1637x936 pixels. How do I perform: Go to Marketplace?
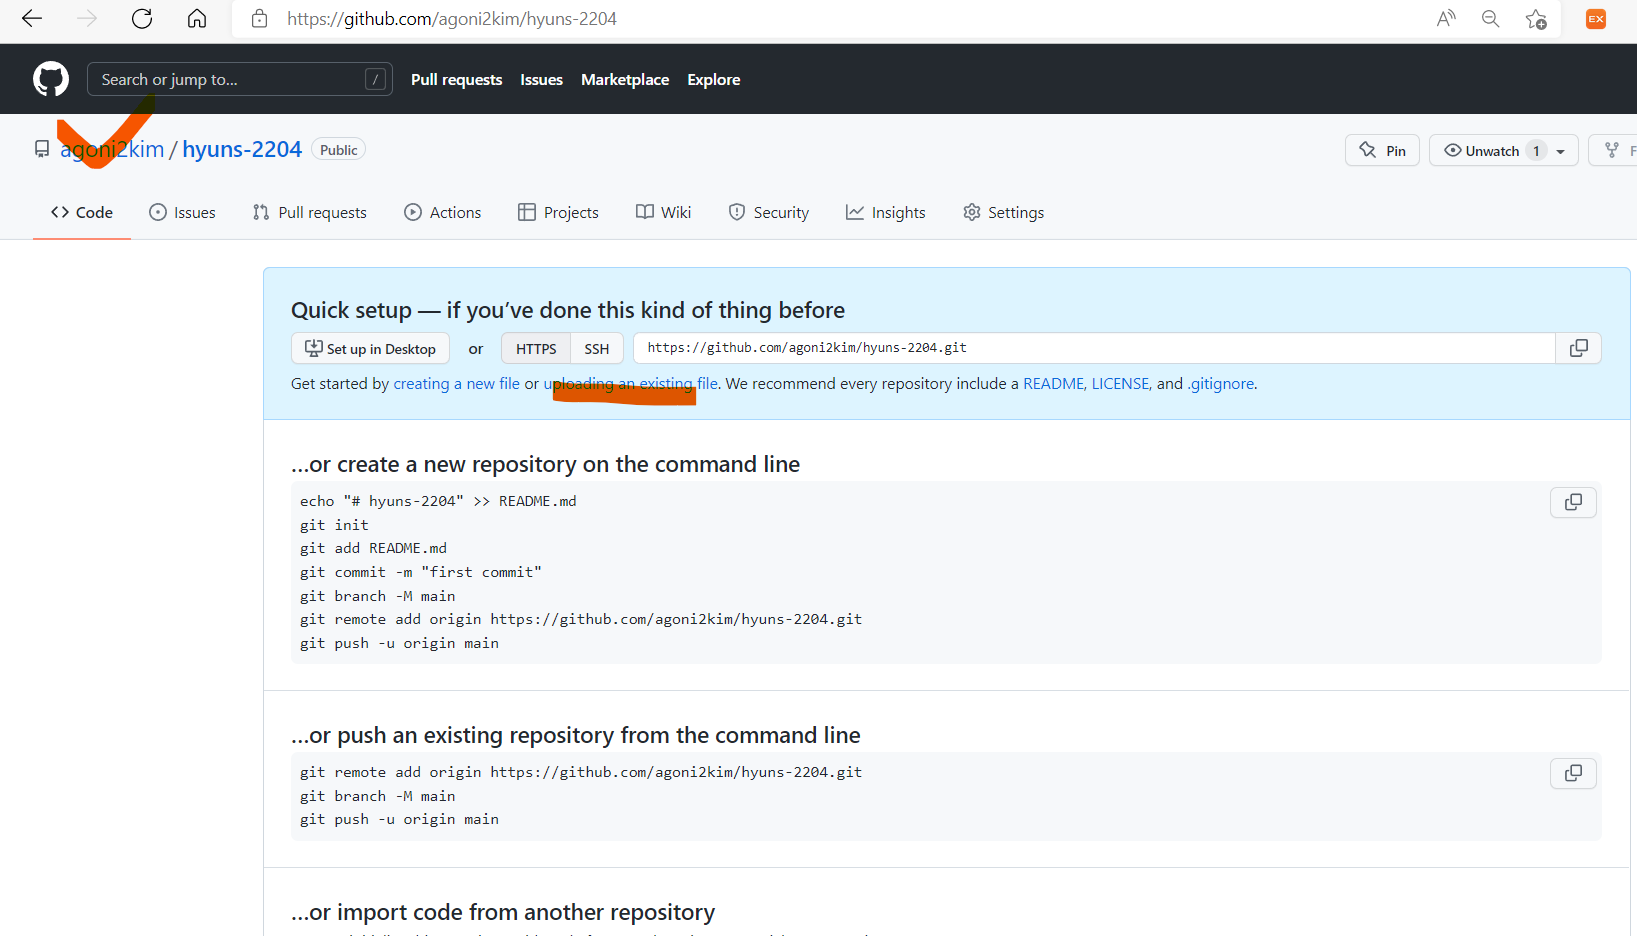[625, 79]
